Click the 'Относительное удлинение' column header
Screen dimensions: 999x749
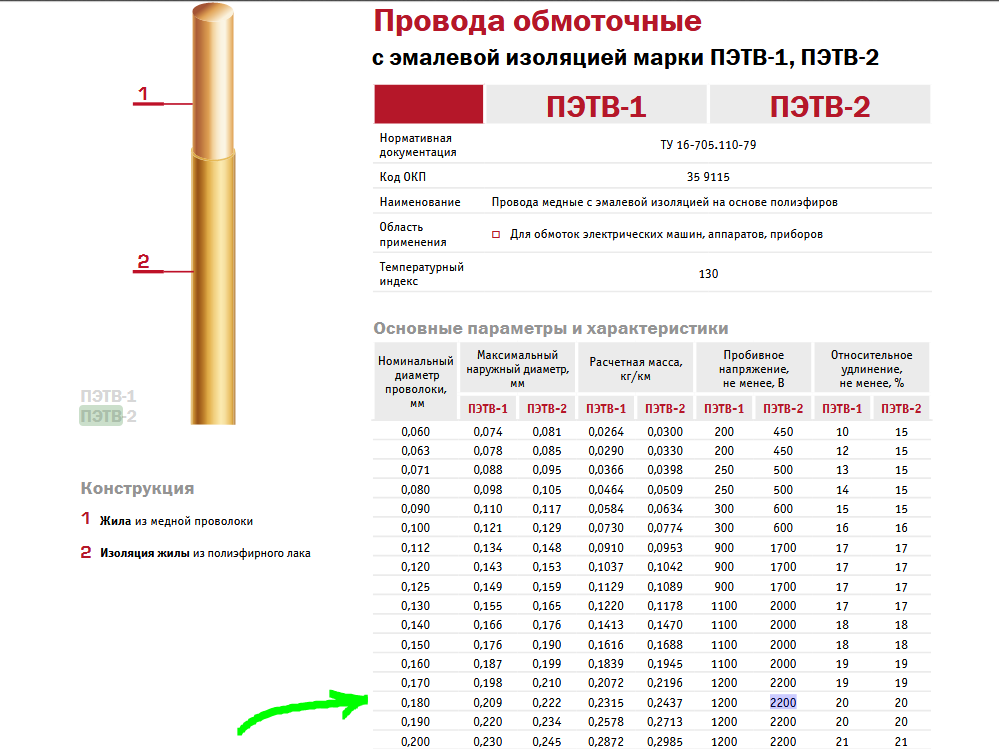click(871, 368)
